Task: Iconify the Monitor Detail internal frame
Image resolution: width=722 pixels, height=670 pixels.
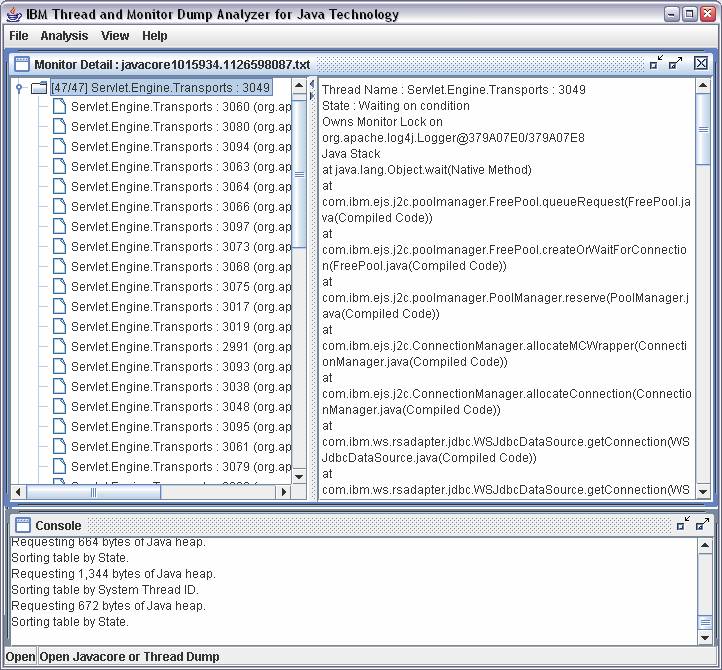Action: pos(656,63)
